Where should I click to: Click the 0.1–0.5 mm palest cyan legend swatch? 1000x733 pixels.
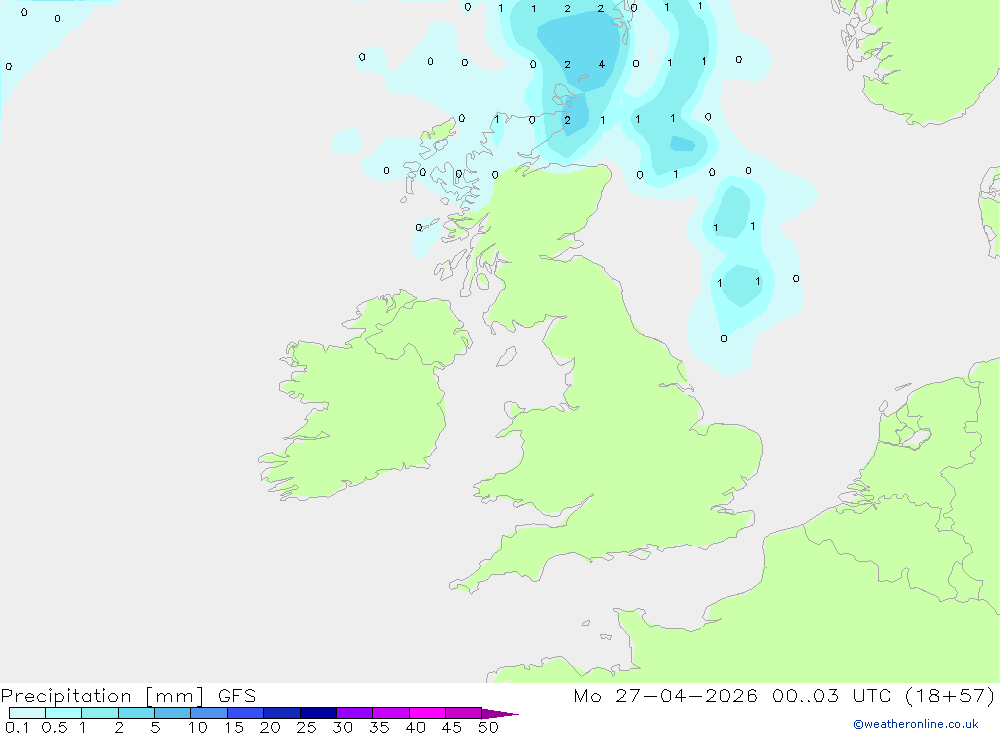pos(27,713)
